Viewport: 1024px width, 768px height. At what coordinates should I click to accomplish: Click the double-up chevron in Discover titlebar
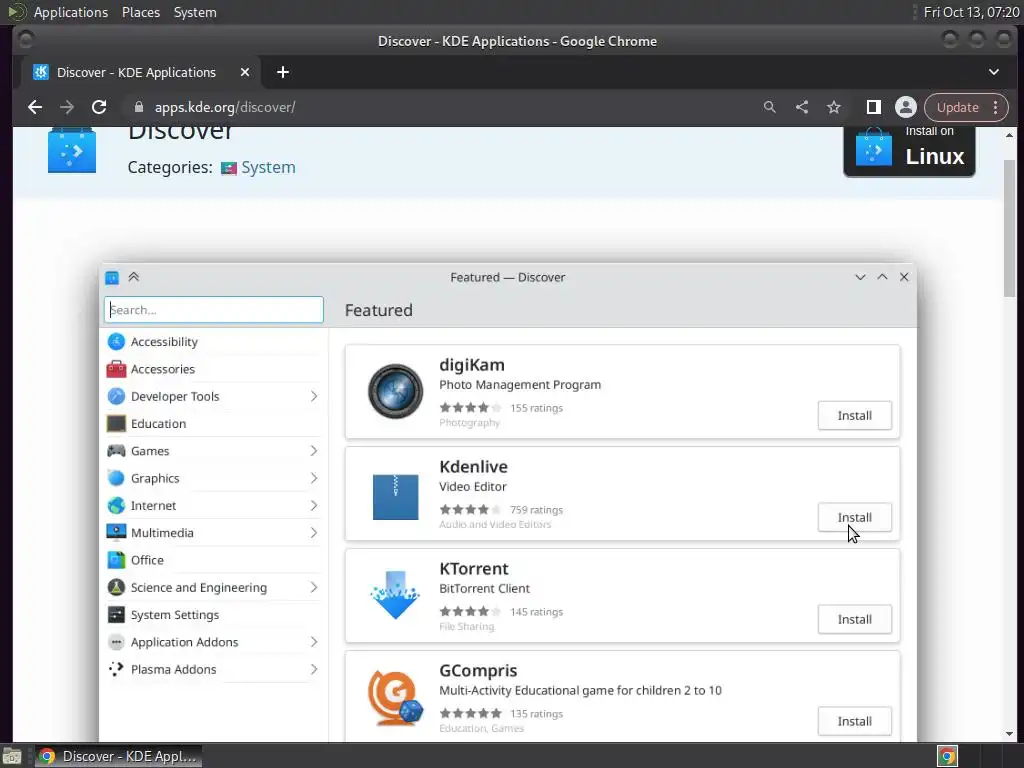134,277
